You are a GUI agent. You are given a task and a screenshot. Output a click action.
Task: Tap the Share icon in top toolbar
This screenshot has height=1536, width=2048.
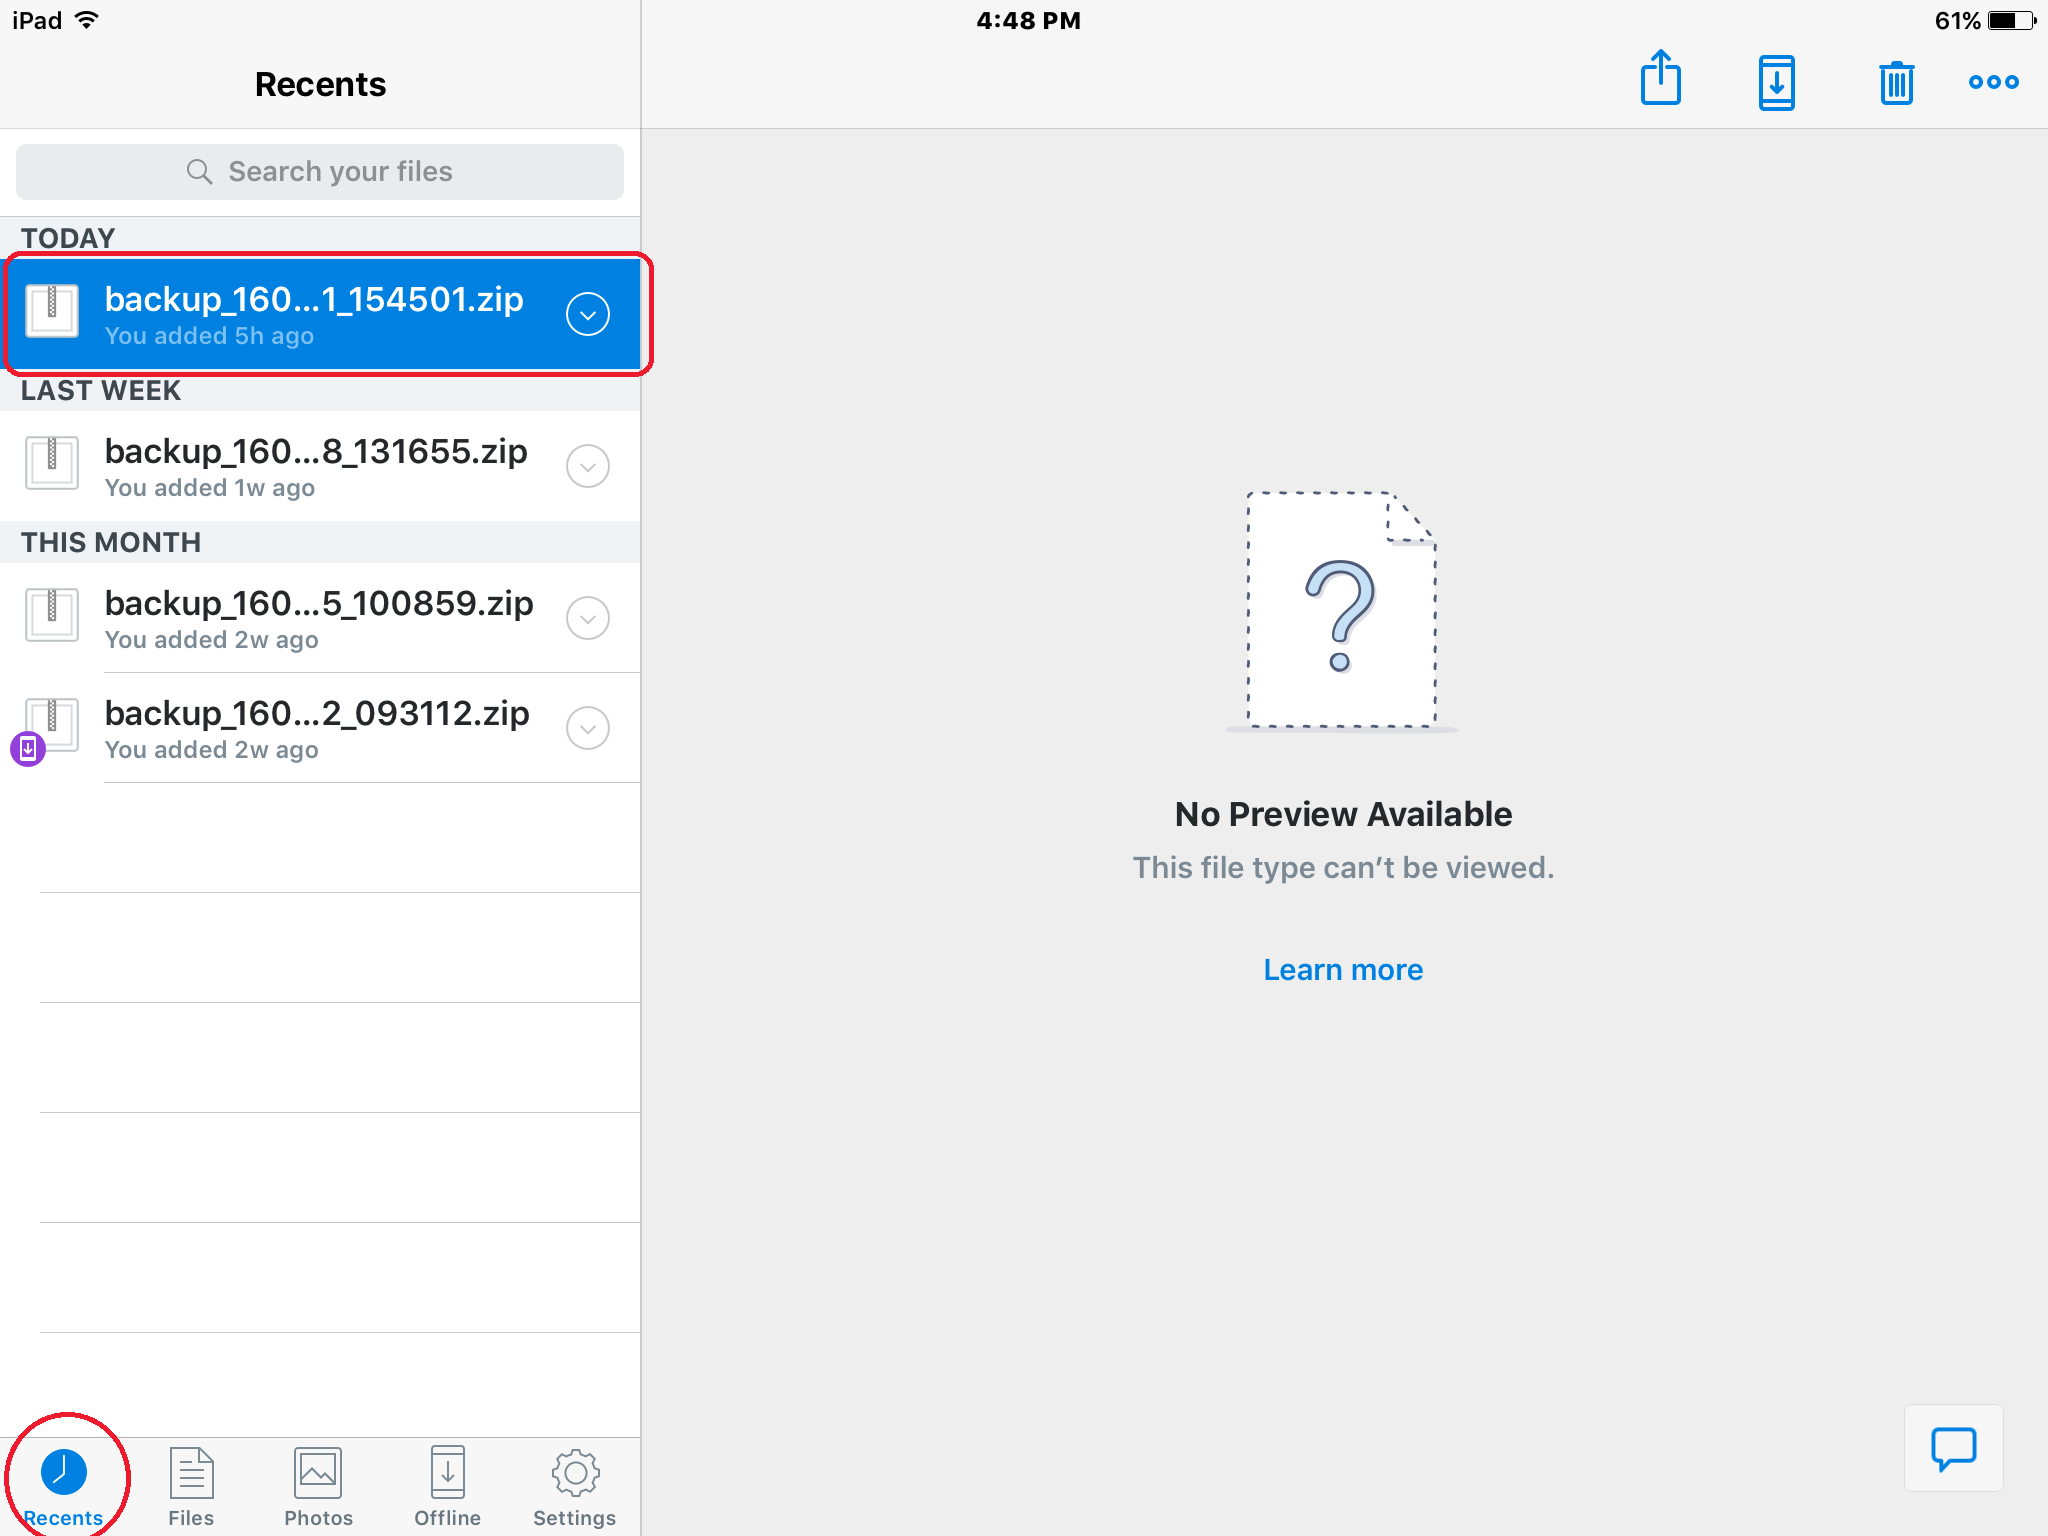(1660, 78)
